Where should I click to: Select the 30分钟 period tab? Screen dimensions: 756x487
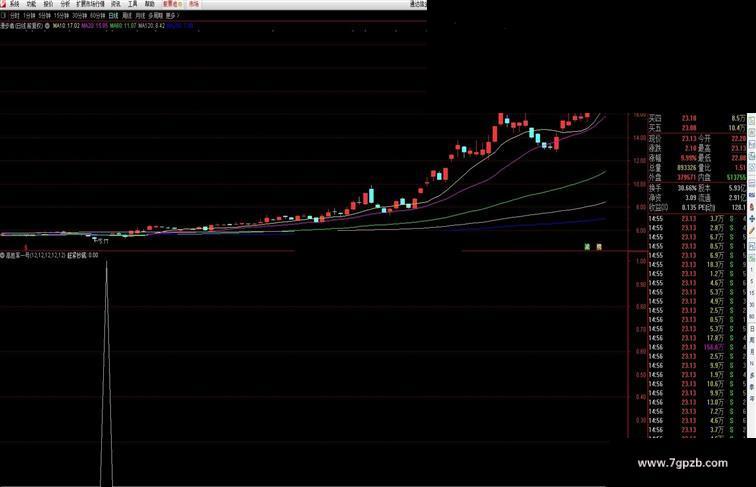click(80, 16)
